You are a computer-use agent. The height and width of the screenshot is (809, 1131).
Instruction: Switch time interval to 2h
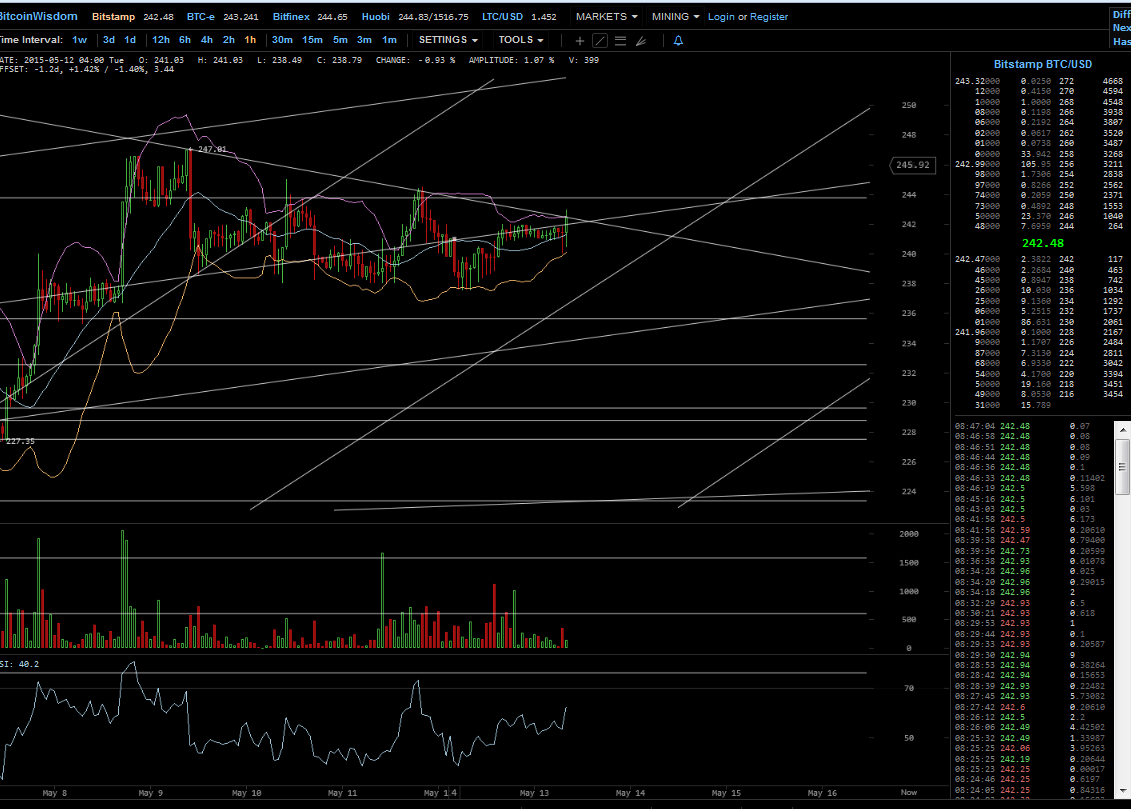point(229,40)
